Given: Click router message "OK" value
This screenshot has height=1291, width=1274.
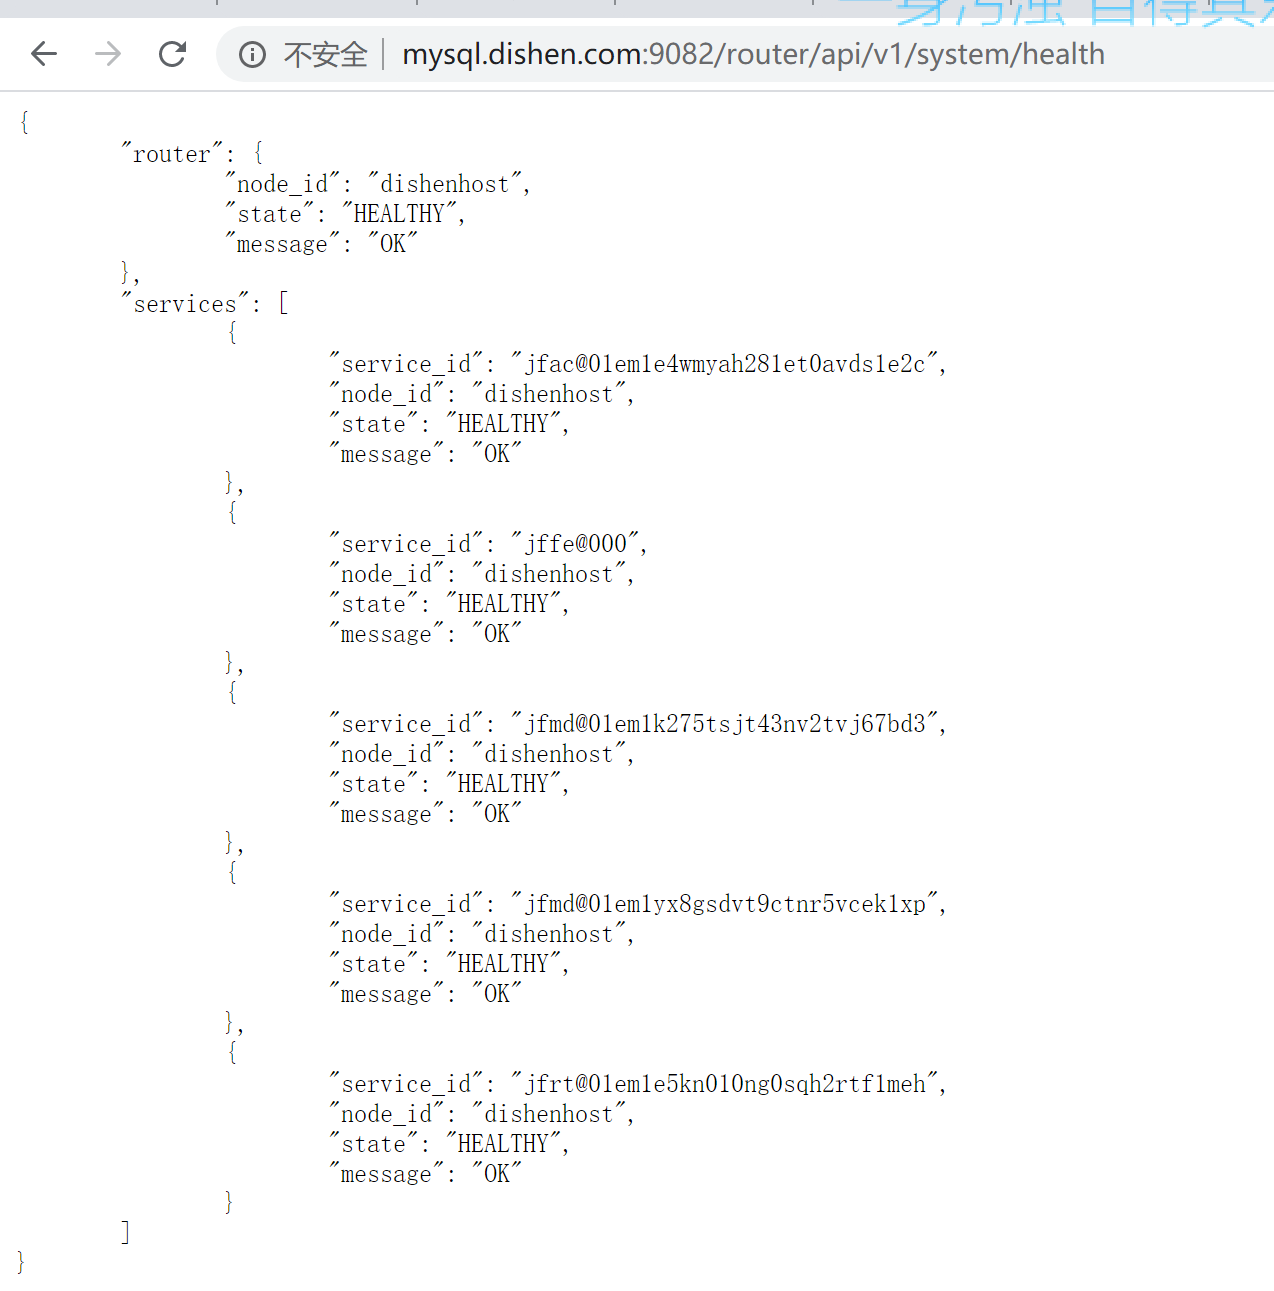Looking at the screenshot, I should (x=393, y=244).
